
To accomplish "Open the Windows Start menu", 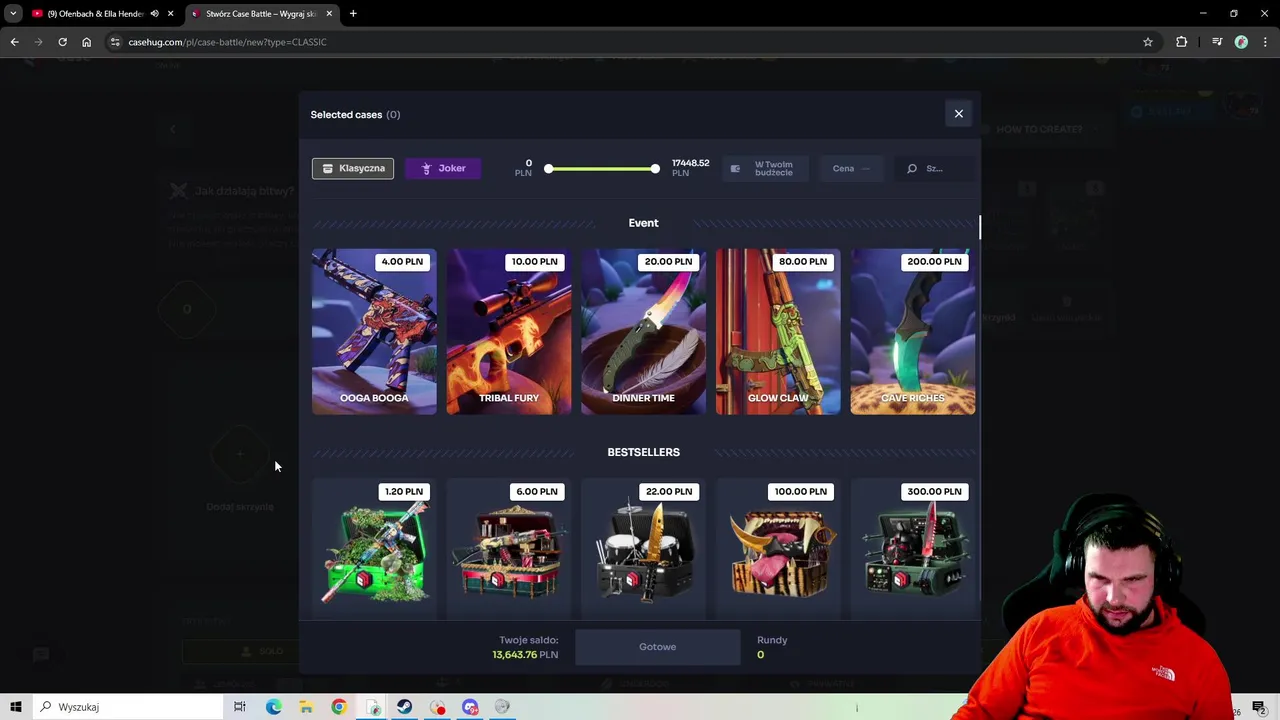I will pyautogui.click(x=16, y=707).
